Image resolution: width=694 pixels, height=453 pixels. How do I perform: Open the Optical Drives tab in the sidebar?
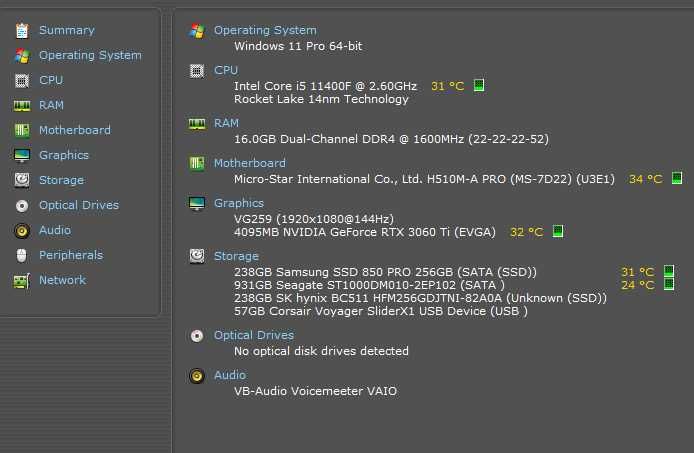[78, 205]
